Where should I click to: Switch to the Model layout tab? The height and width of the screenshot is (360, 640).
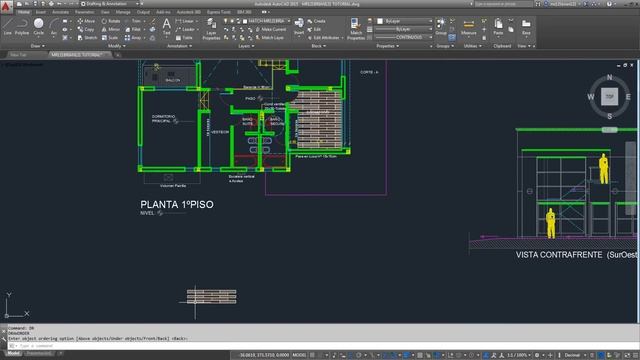click(13, 353)
